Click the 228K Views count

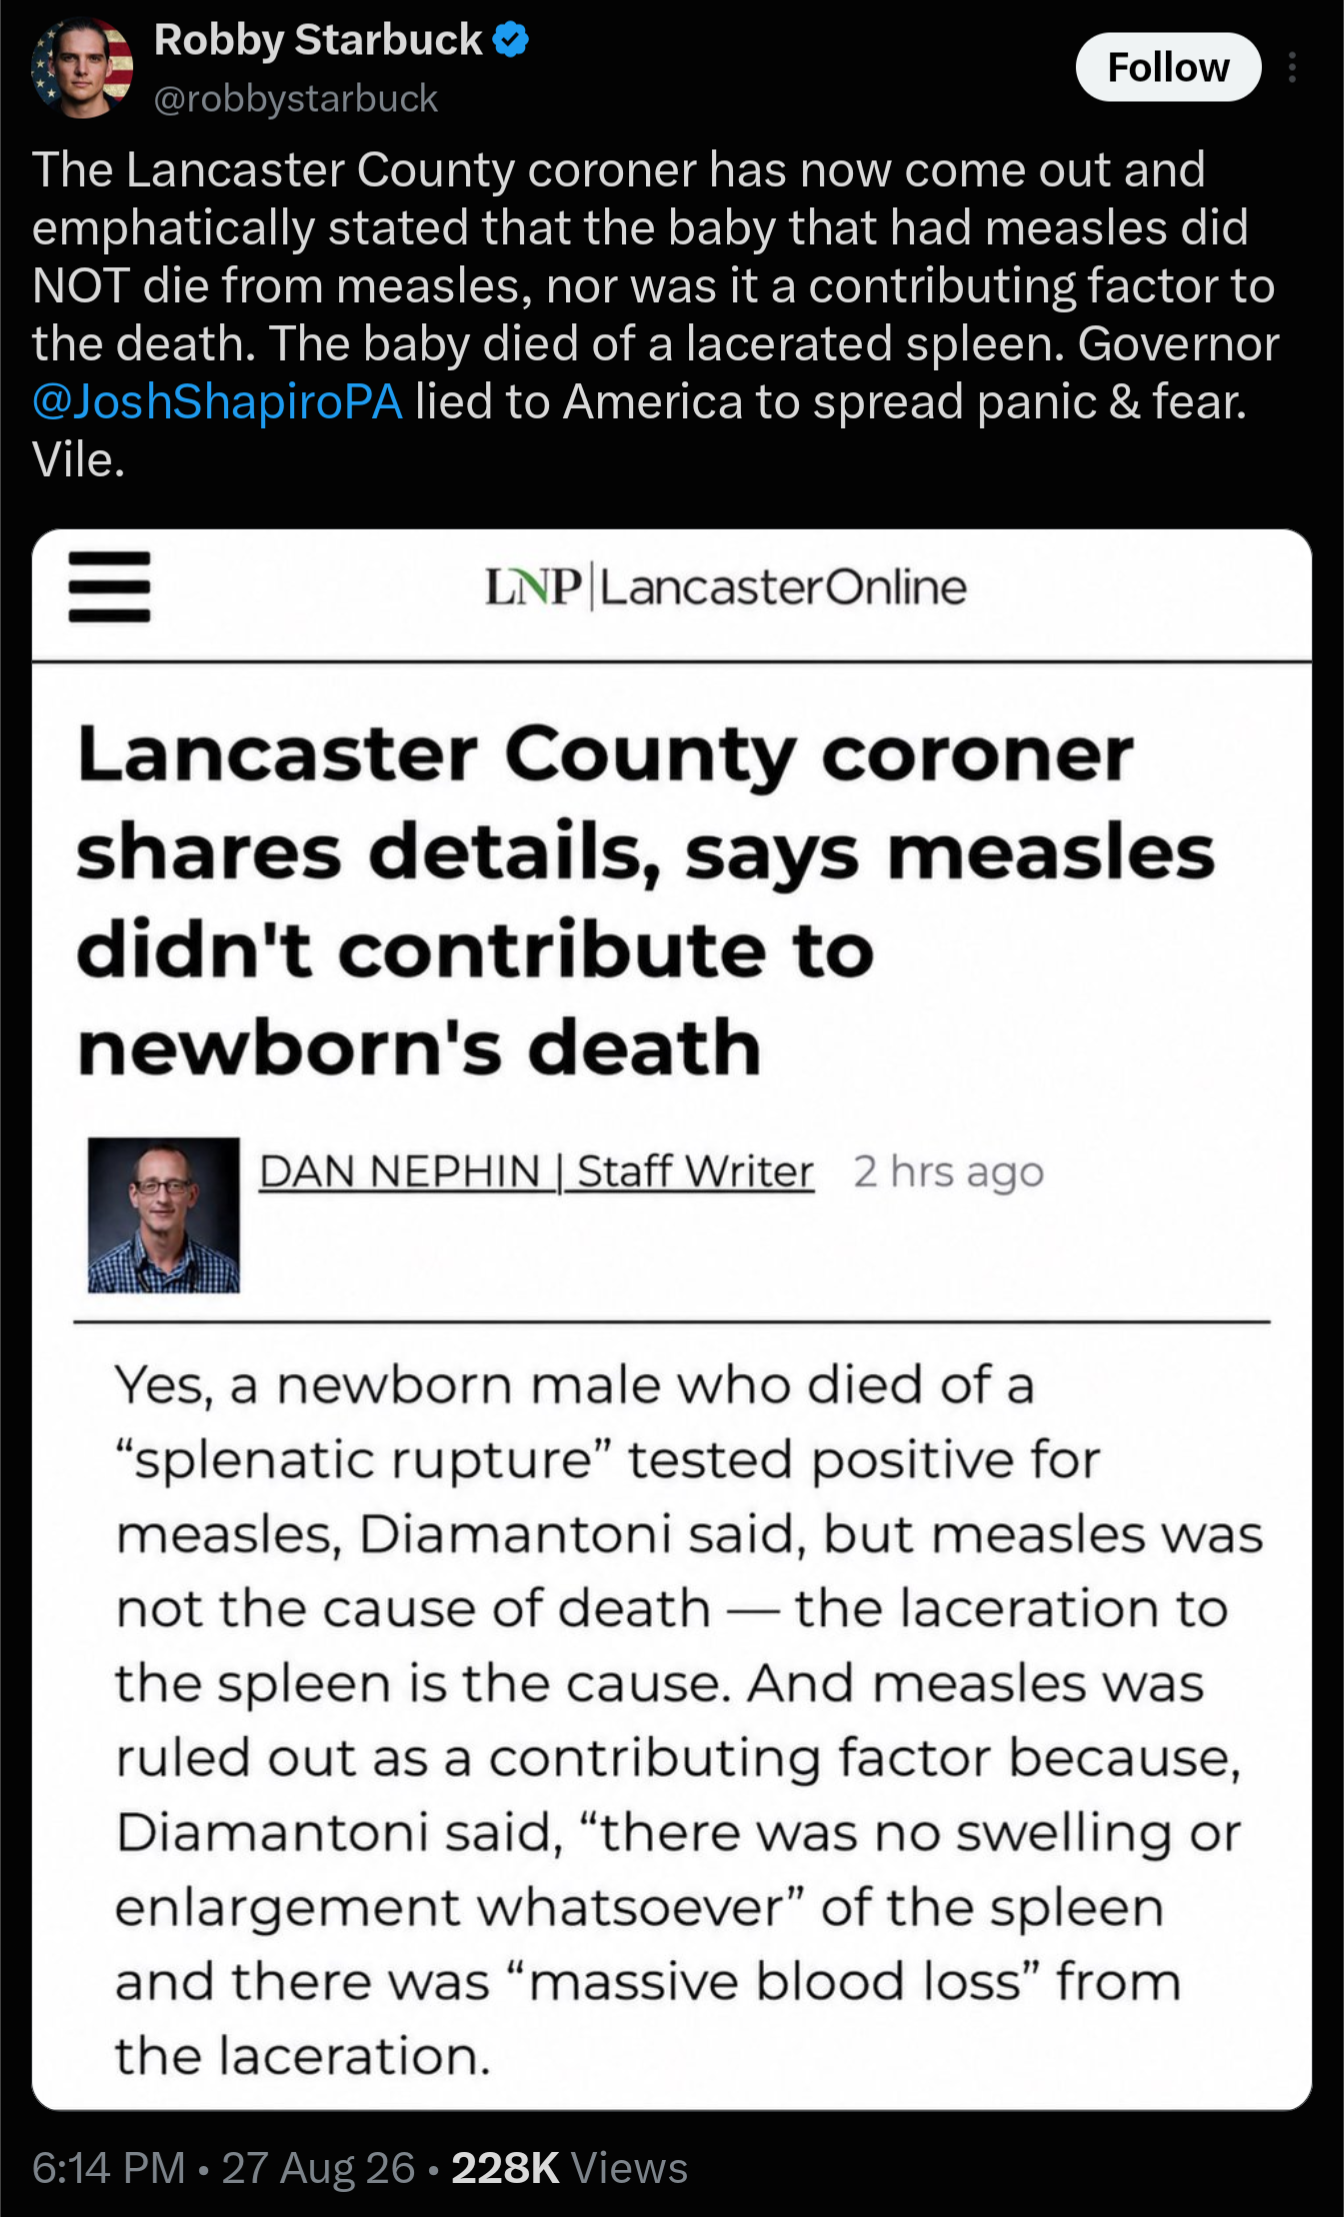coord(569,2168)
